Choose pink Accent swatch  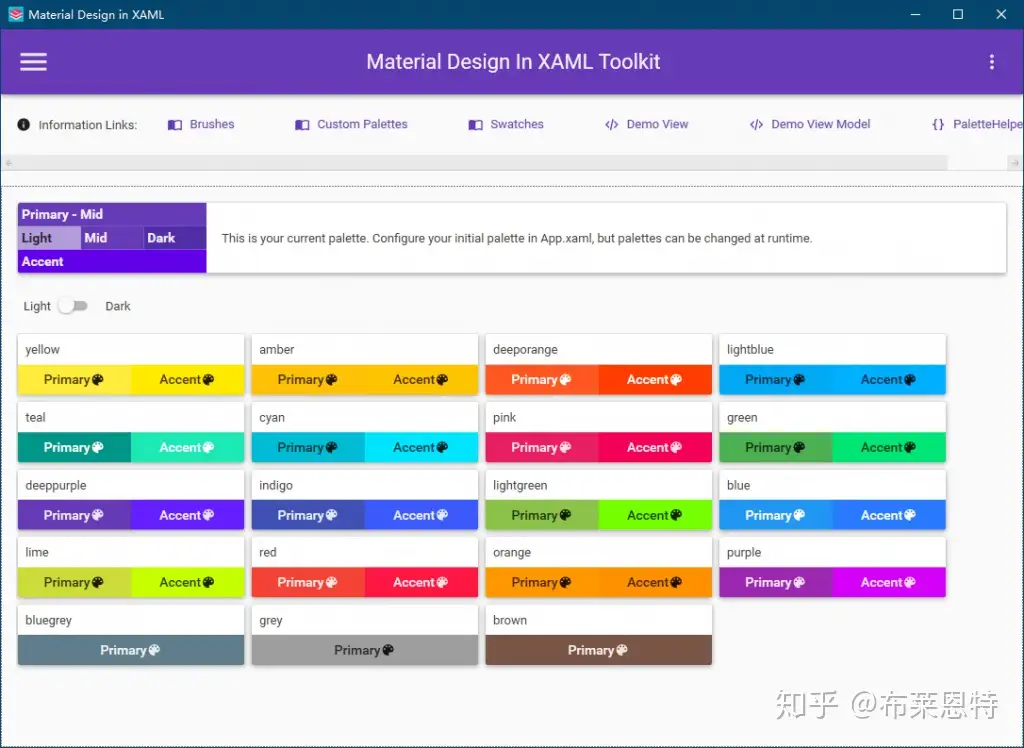[655, 447]
